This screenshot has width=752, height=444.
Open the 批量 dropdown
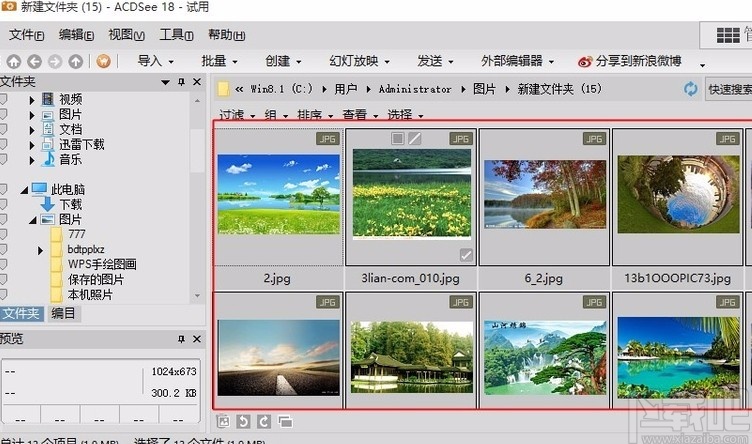tap(219, 61)
